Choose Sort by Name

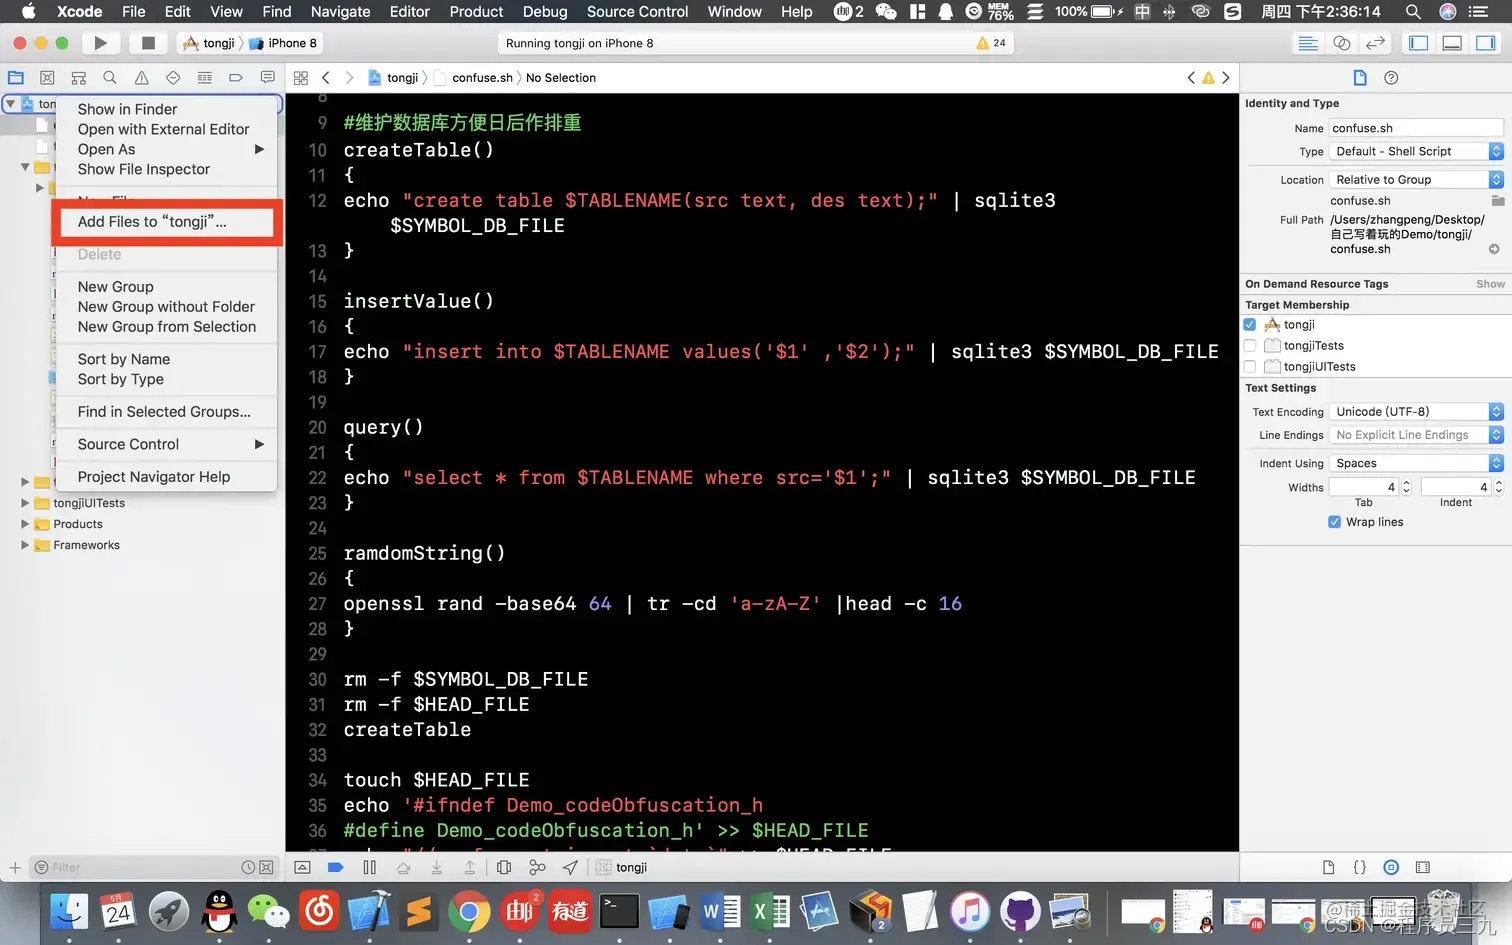click(165, 359)
